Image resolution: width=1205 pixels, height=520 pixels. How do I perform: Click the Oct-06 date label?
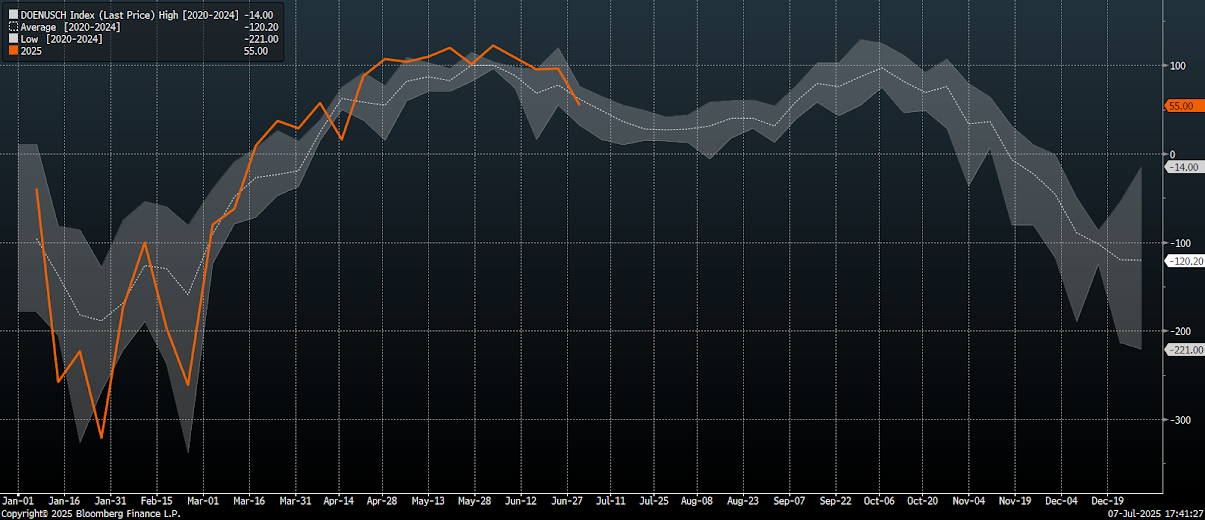pyautogui.click(x=878, y=500)
